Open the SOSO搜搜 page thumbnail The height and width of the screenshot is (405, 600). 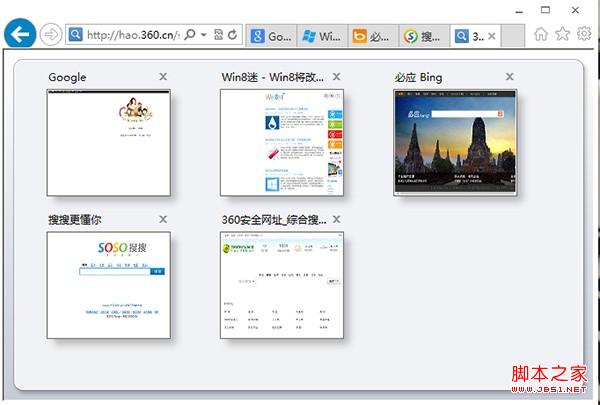click(x=109, y=285)
